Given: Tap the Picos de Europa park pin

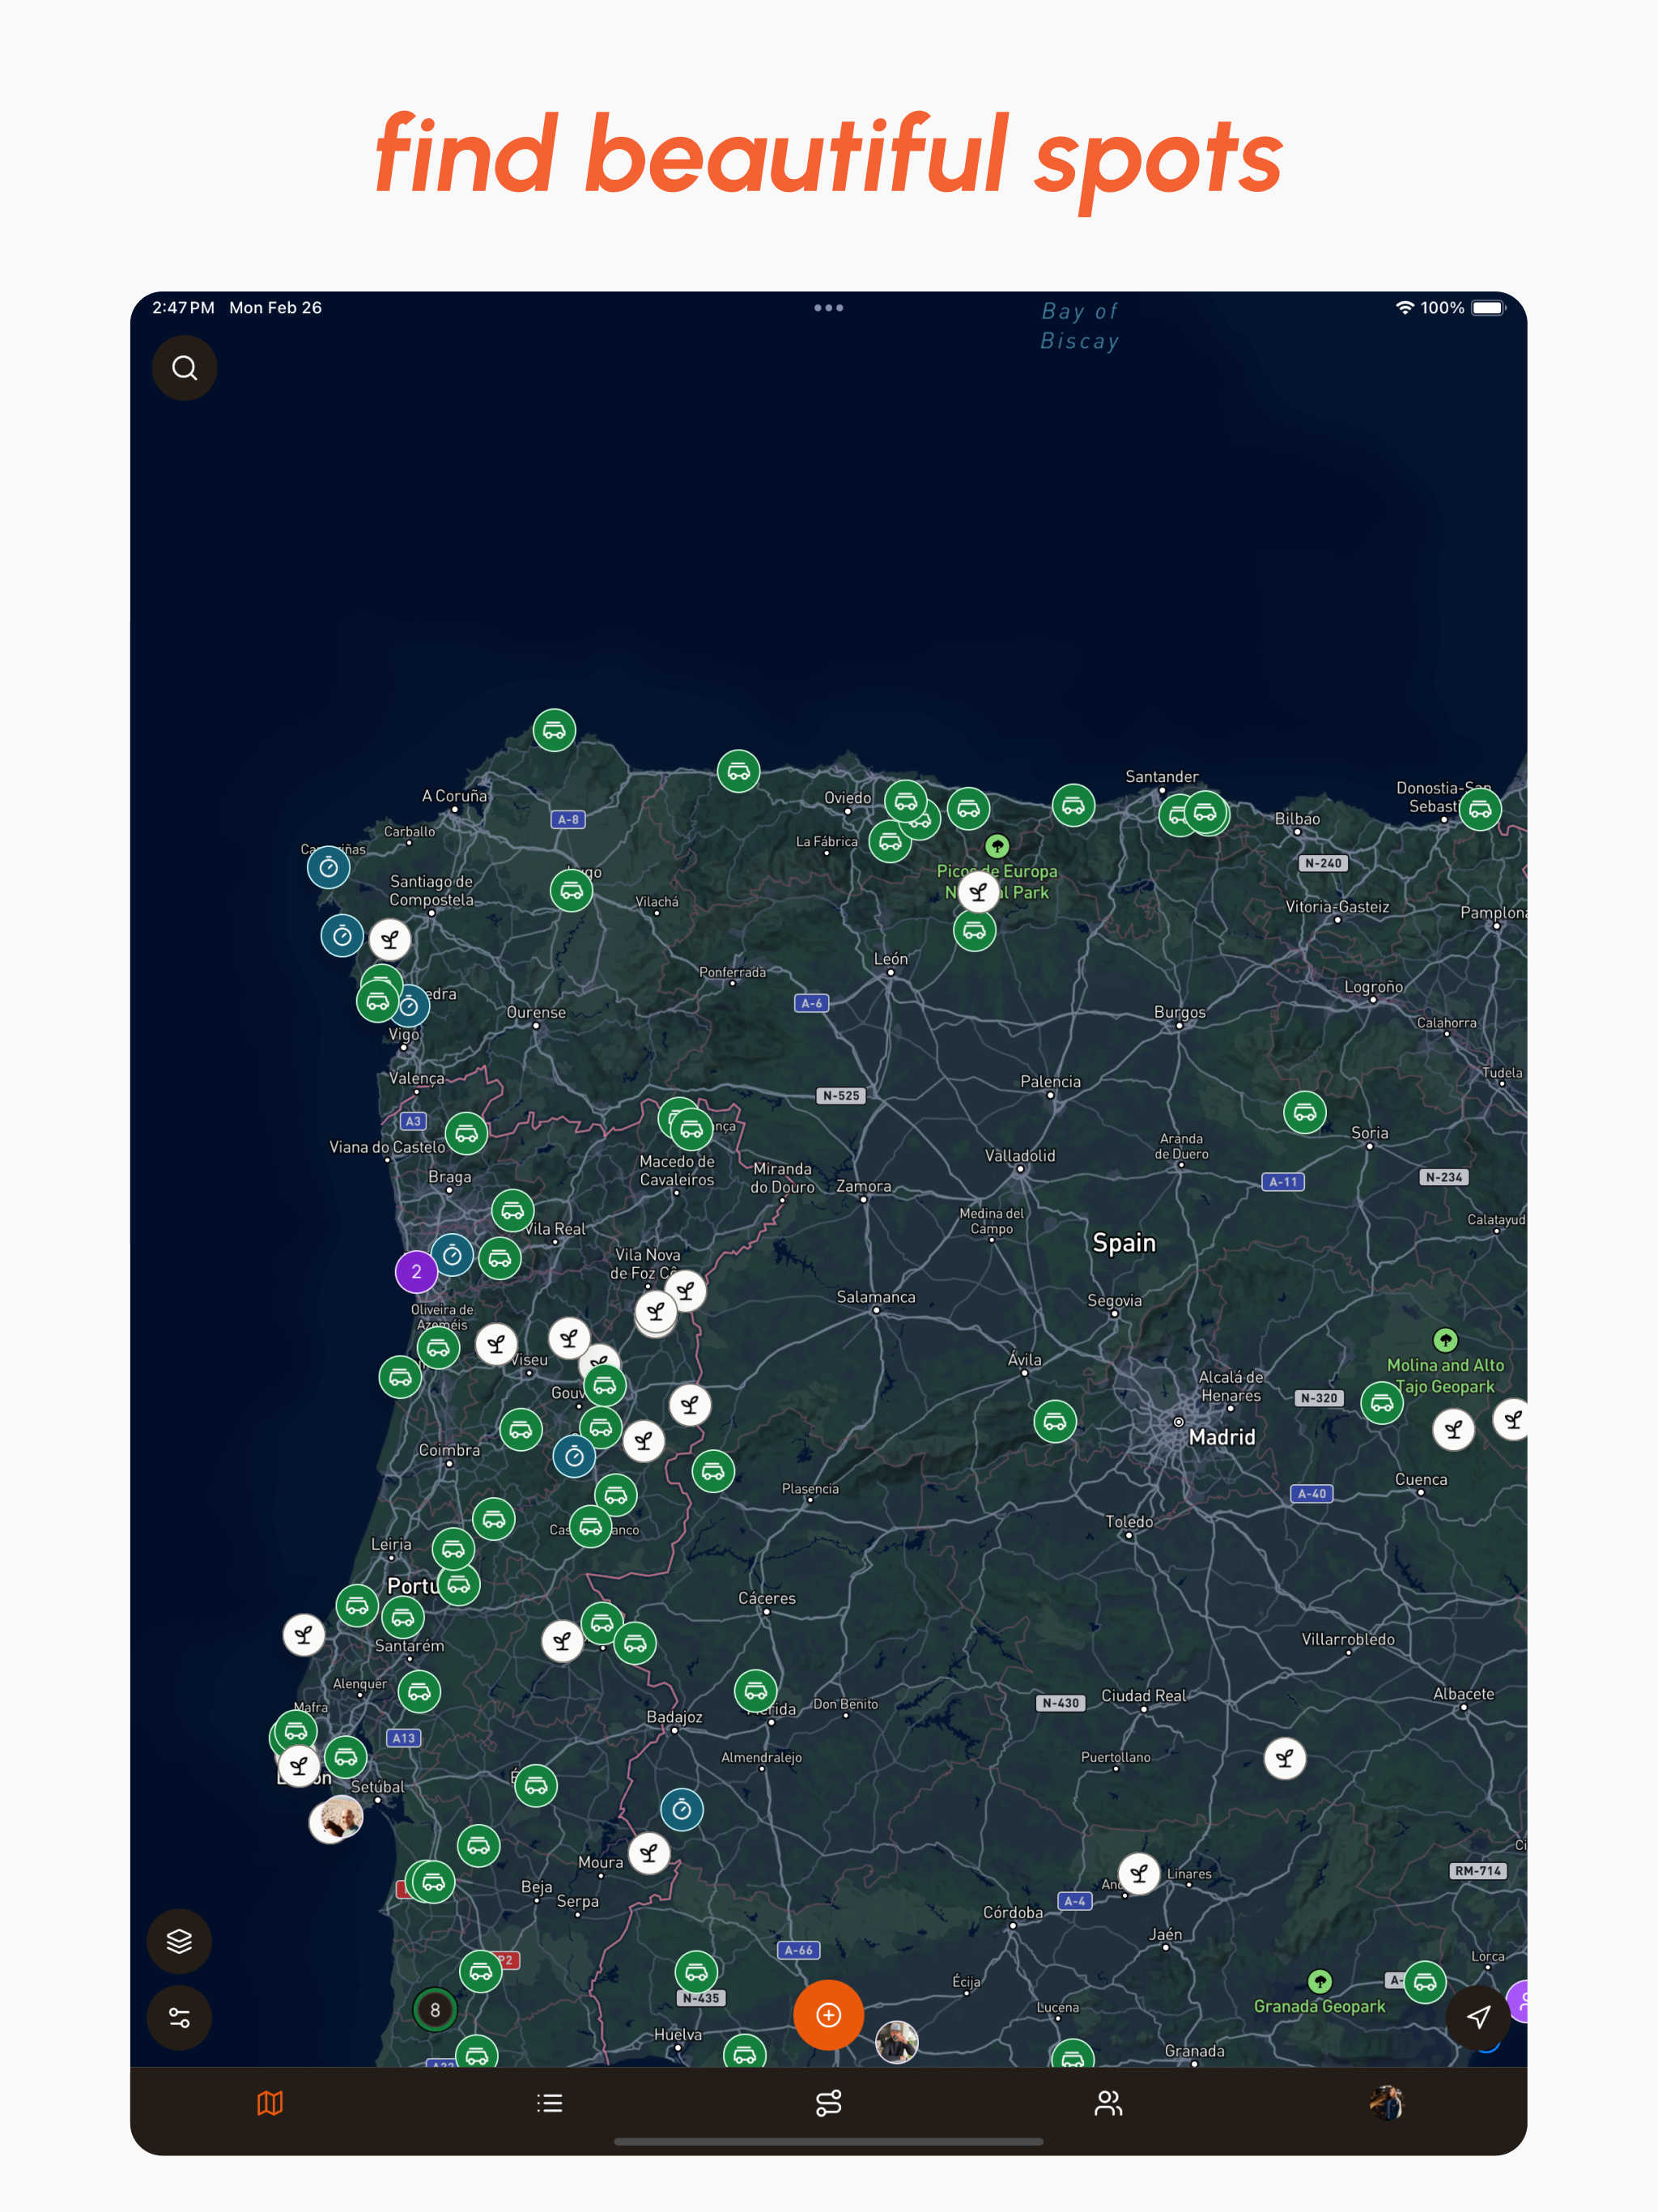Looking at the screenshot, I should tap(997, 846).
